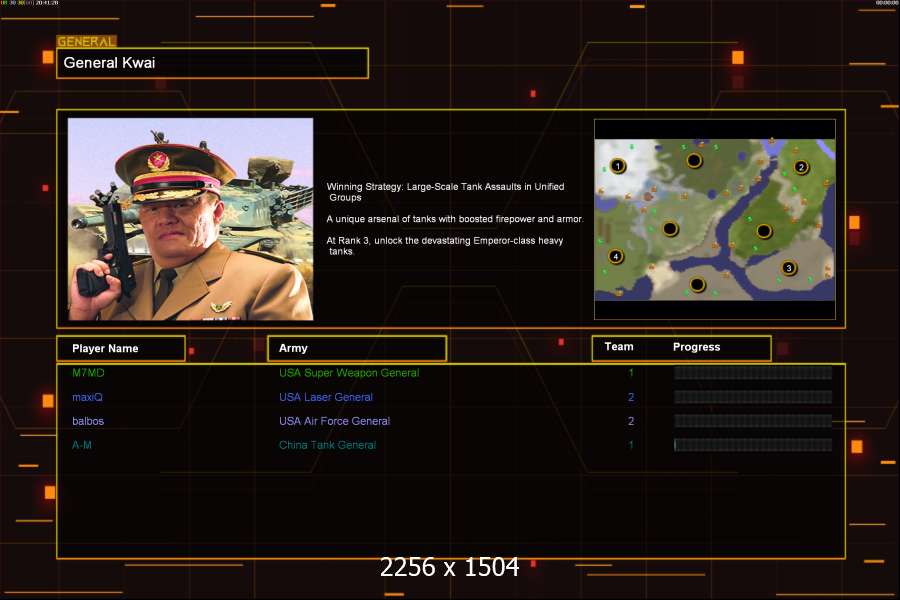Viewport: 900px width, 600px height.
Task: Click the Progress column header
Action: (696, 347)
